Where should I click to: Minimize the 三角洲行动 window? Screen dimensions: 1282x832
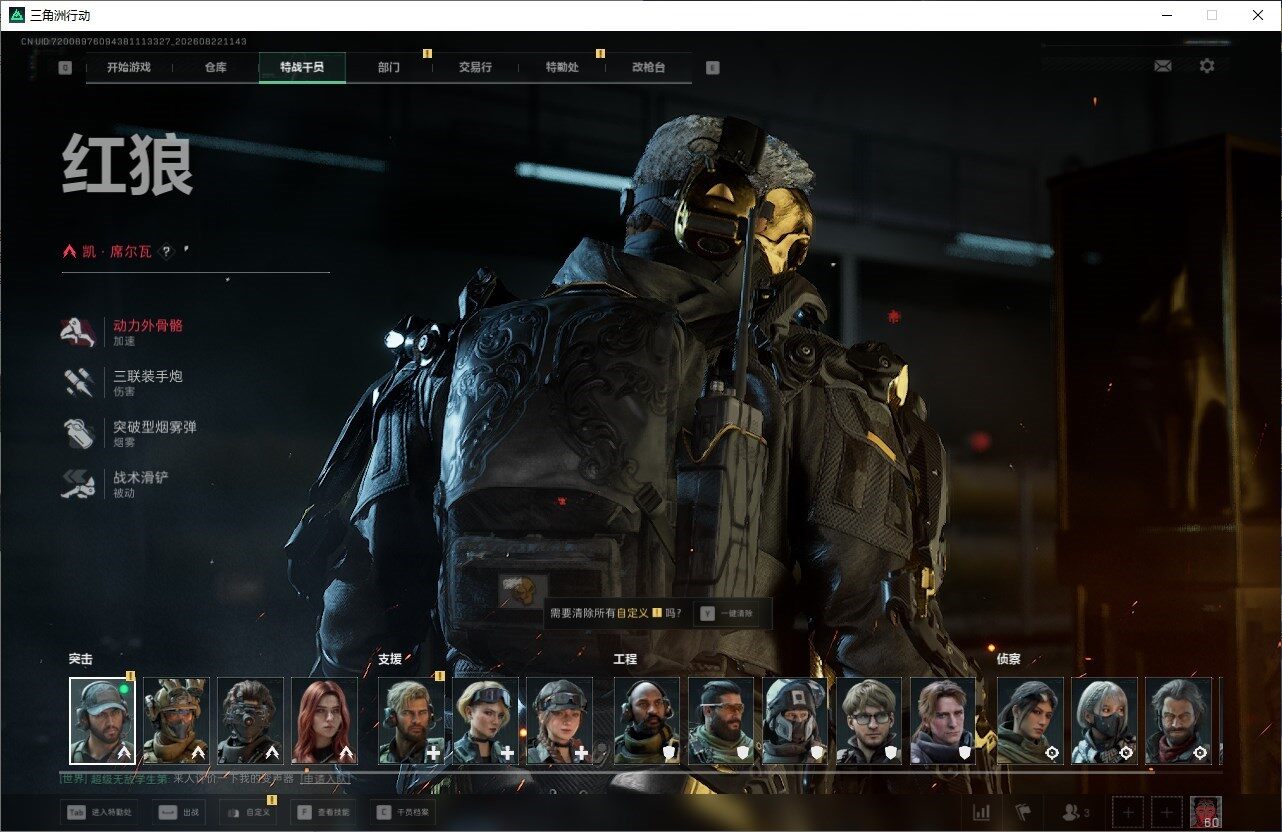tap(1167, 15)
